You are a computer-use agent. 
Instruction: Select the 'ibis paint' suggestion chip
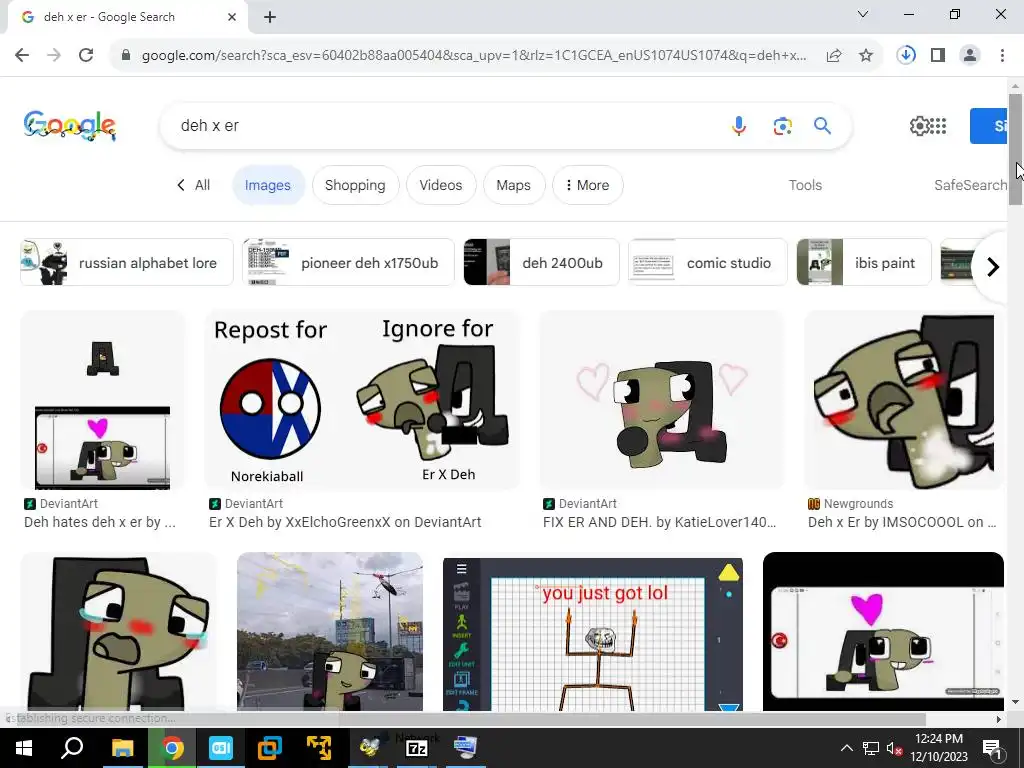[864, 262]
